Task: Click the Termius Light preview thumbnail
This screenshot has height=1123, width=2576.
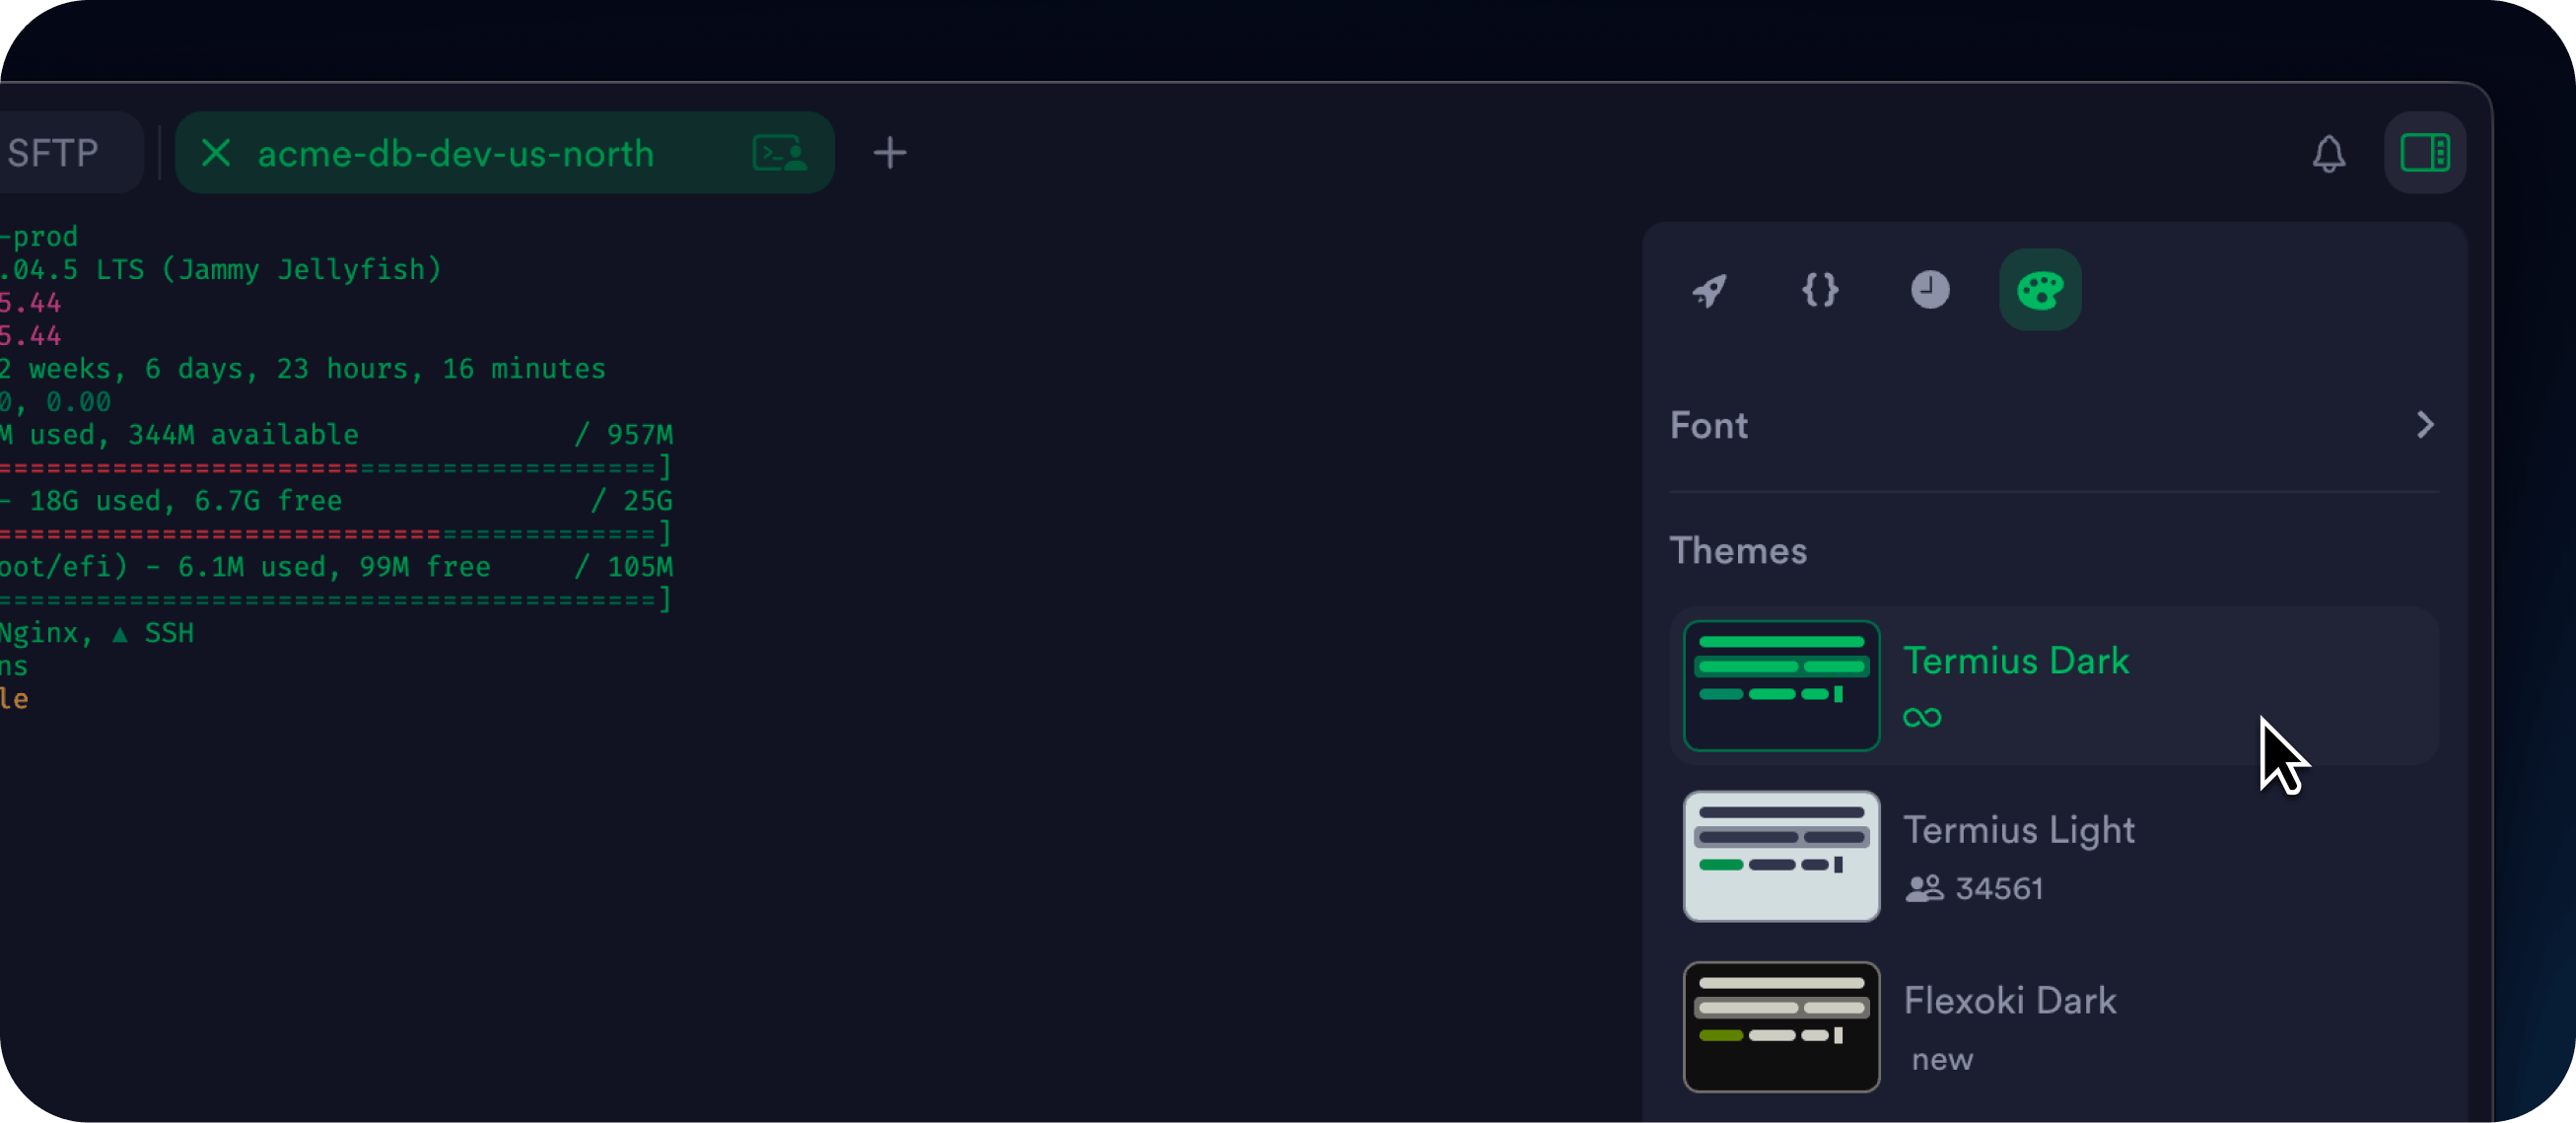Action: pyautogui.click(x=1781, y=857)
